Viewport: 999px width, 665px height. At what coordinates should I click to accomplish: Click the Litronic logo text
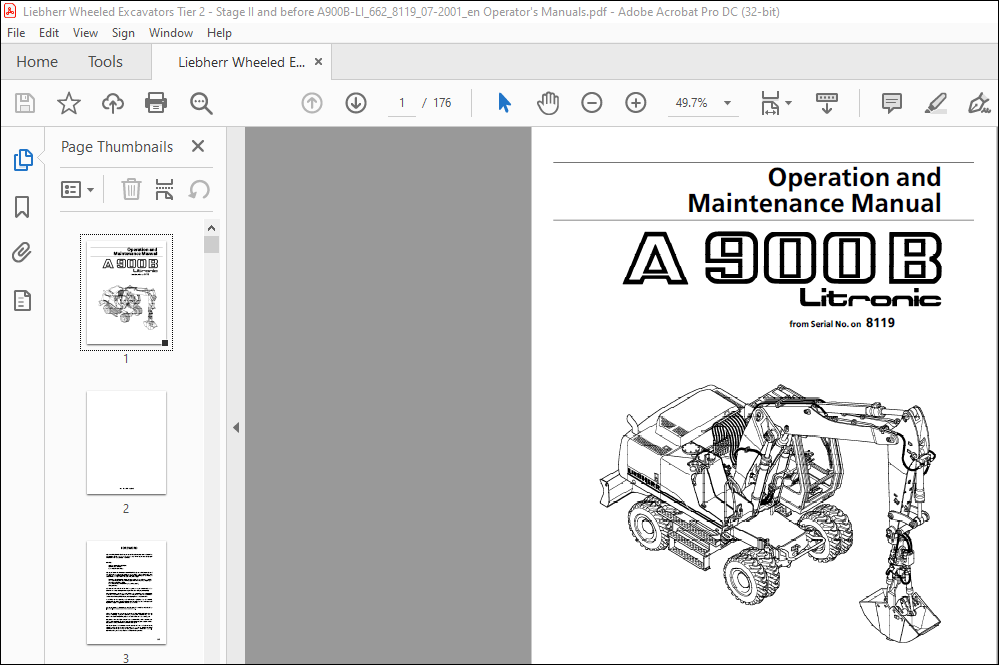tap(870, 297)
